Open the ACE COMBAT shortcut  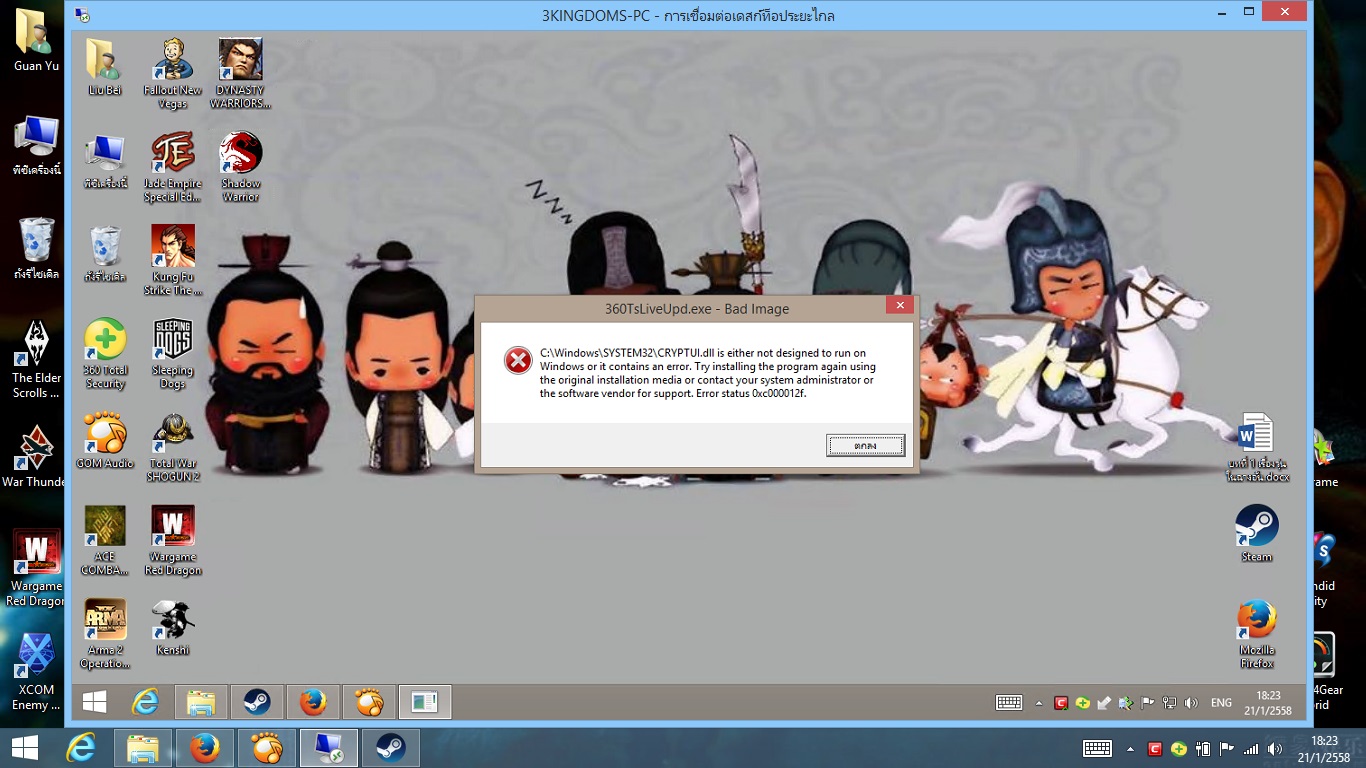[x=105, y=540]
